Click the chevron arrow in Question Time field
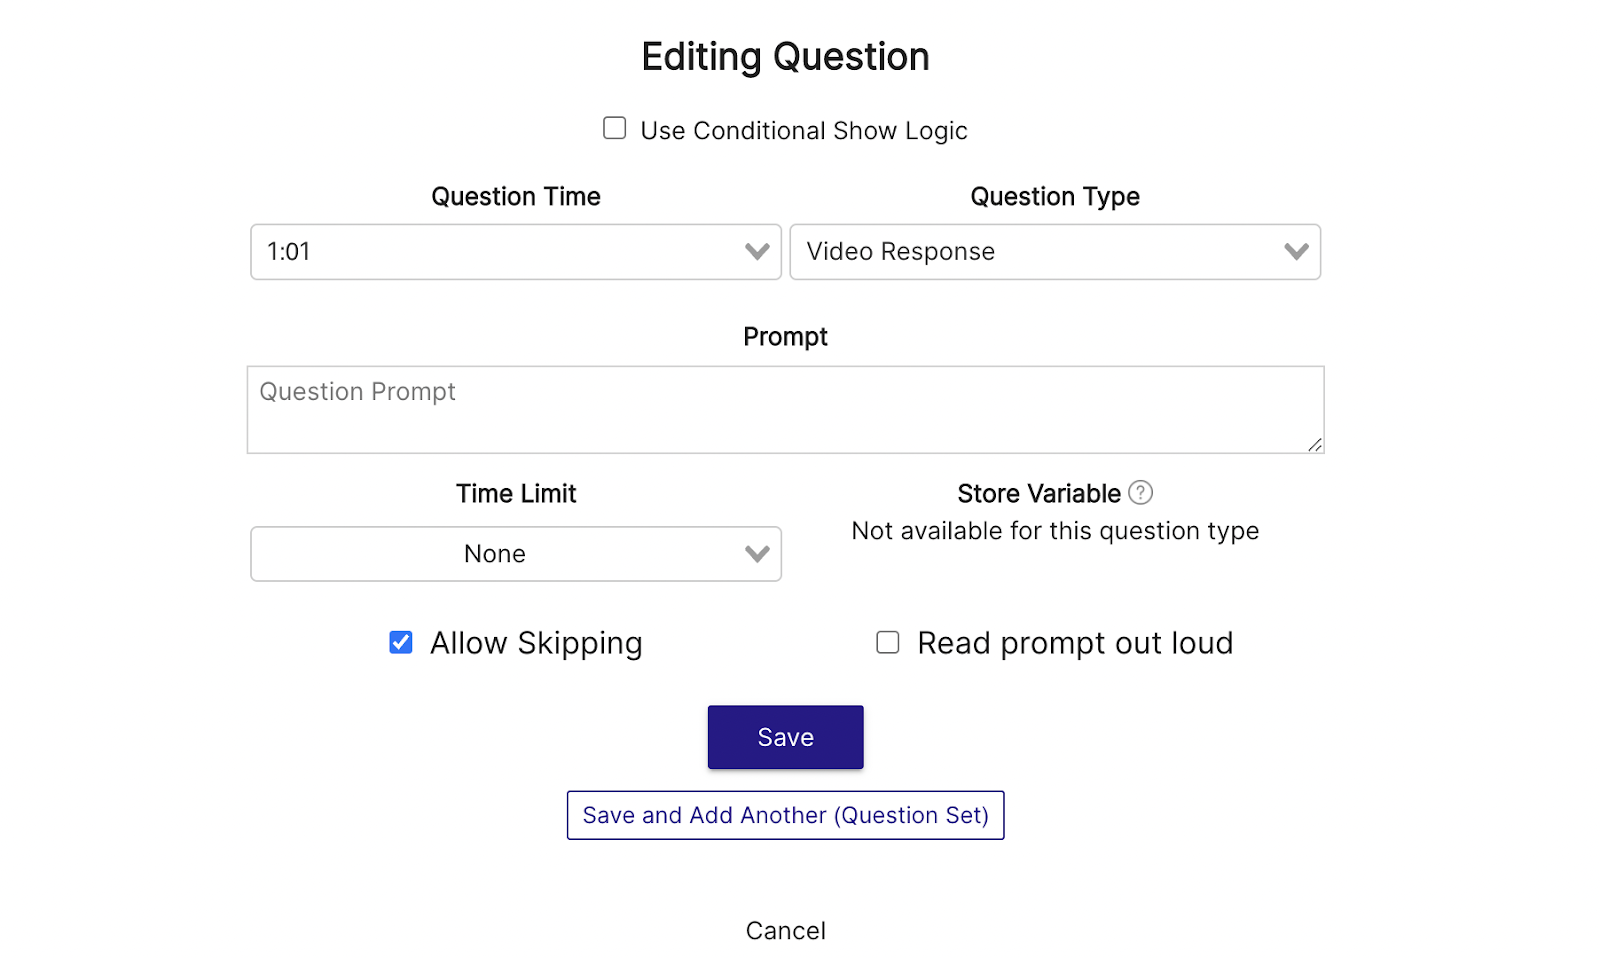The image size is (1600, 958). pos(757,252)
